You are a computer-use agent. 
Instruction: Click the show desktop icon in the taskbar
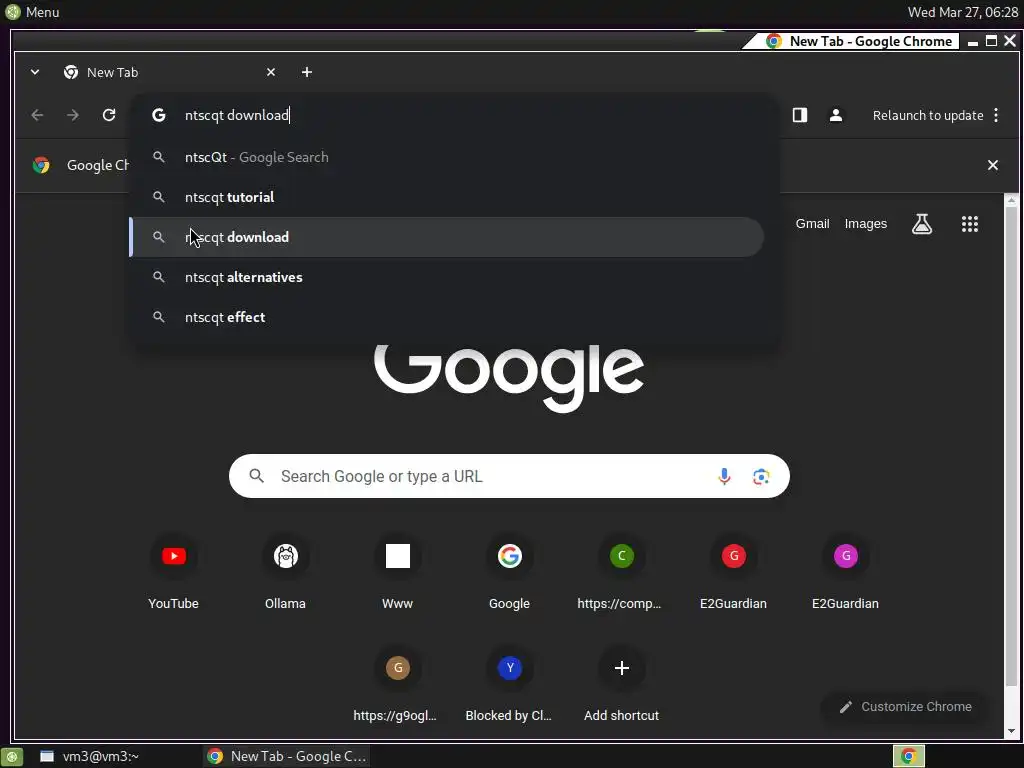[12, 756]
